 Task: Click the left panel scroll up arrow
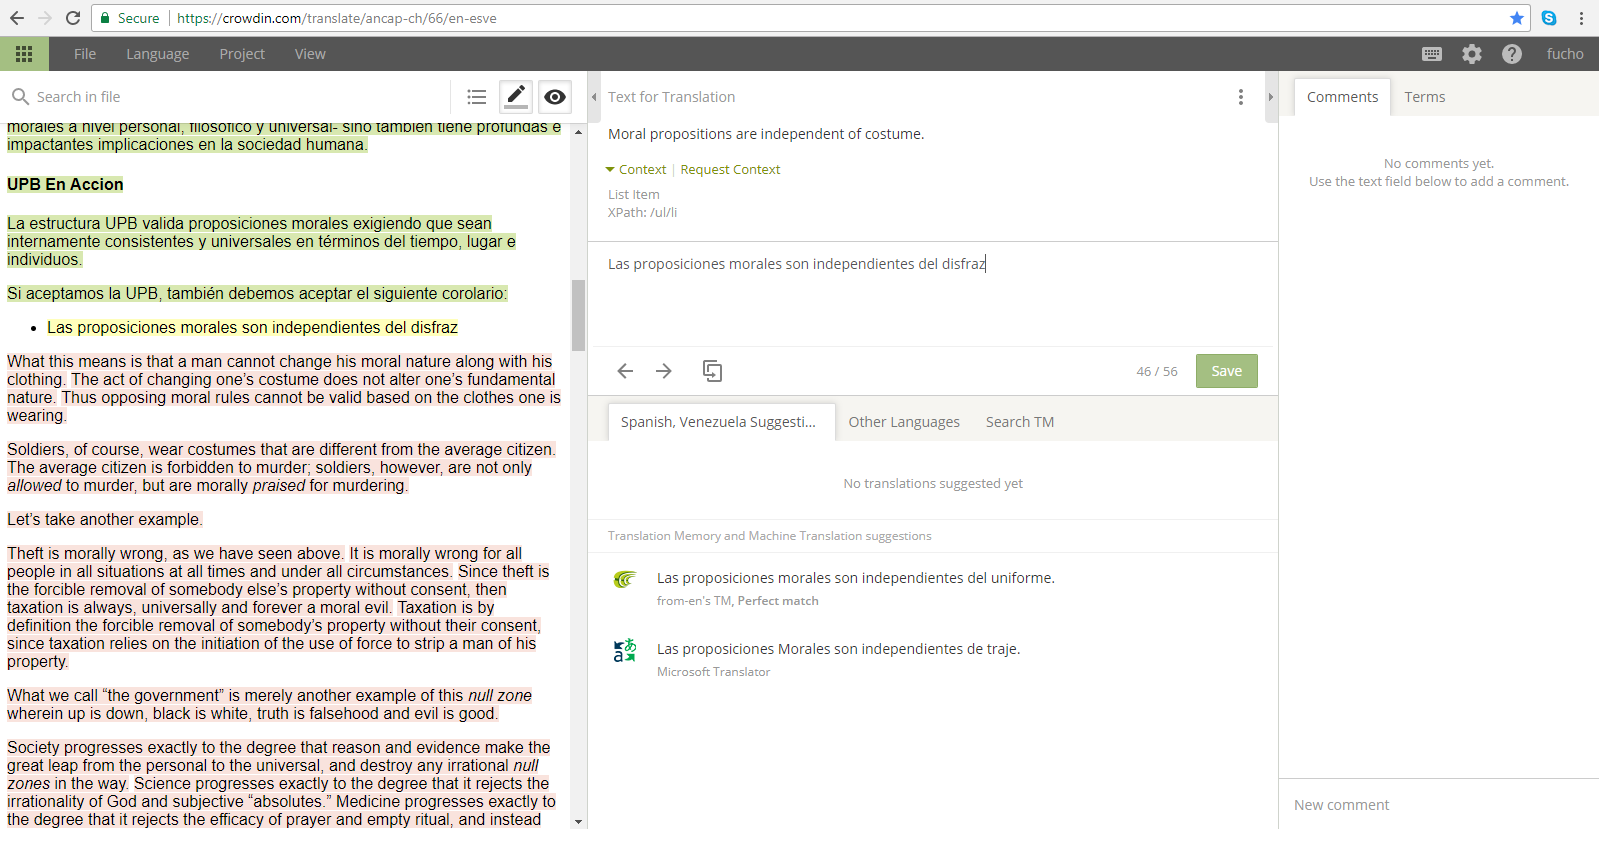[x=578, y=132]
